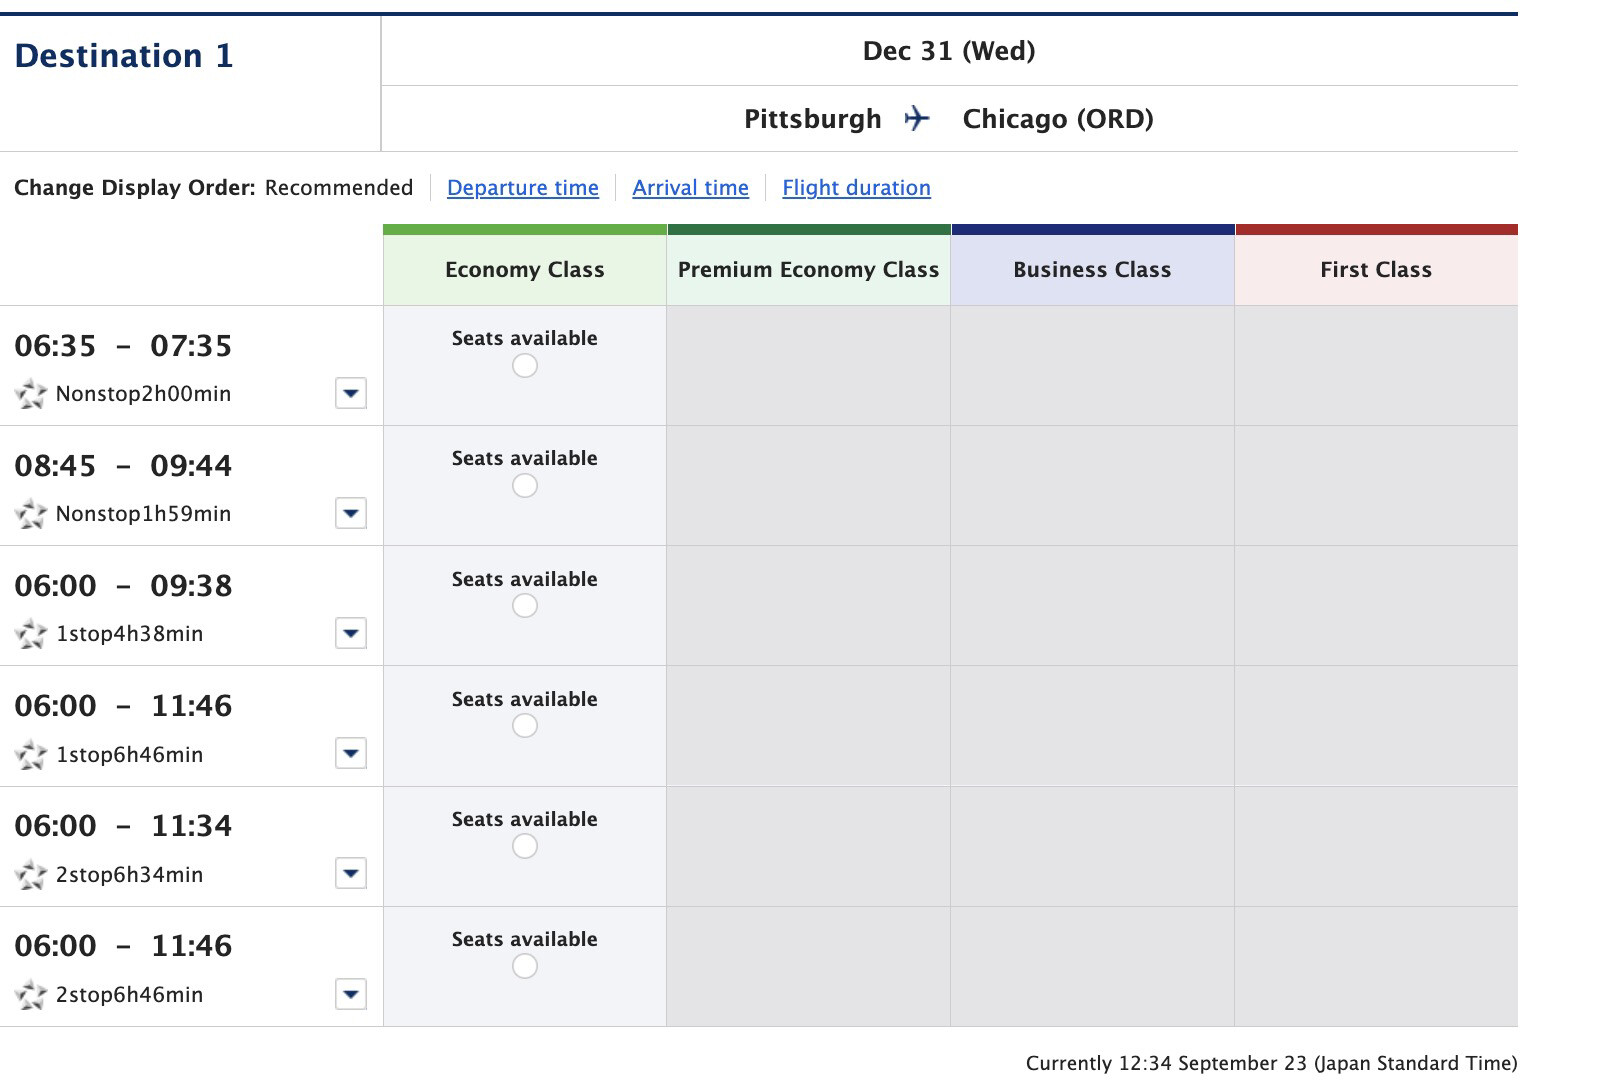1602x1084 pixels.
Task: Show details of the 2stop6h46min flight
Action: click(350, 995)
